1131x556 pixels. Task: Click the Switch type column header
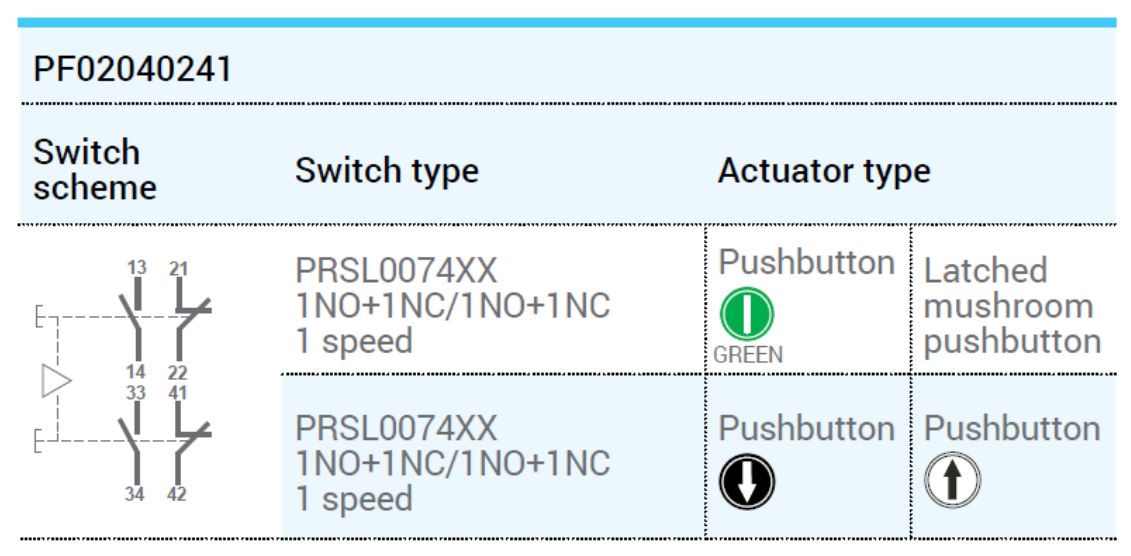coord(387,171)
